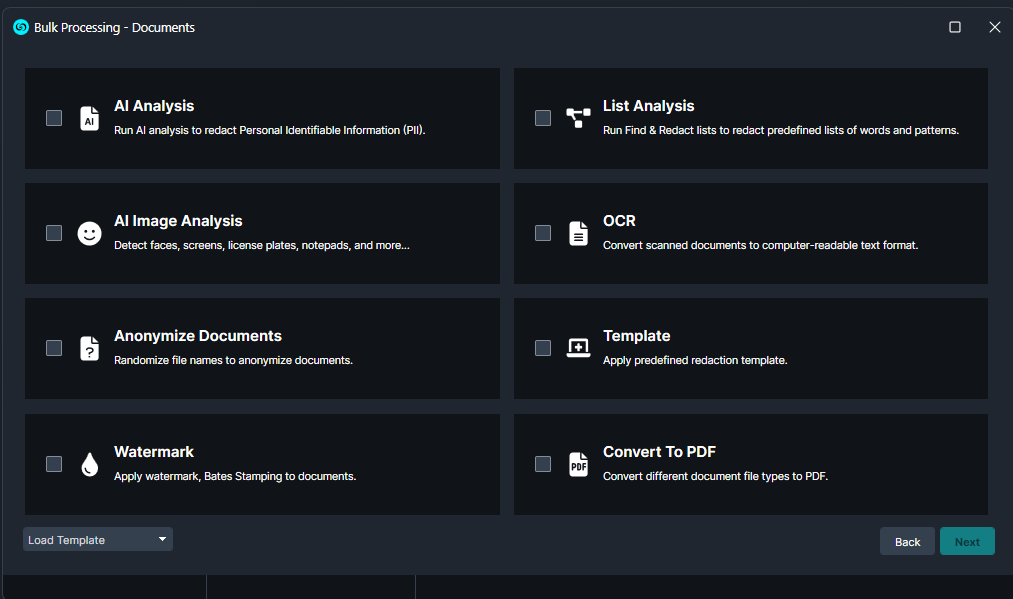Image resolution: width=1013 pixels, height=599 pixels.
Task: Click the List Analysis heading
Action: [x=648, y=106]
